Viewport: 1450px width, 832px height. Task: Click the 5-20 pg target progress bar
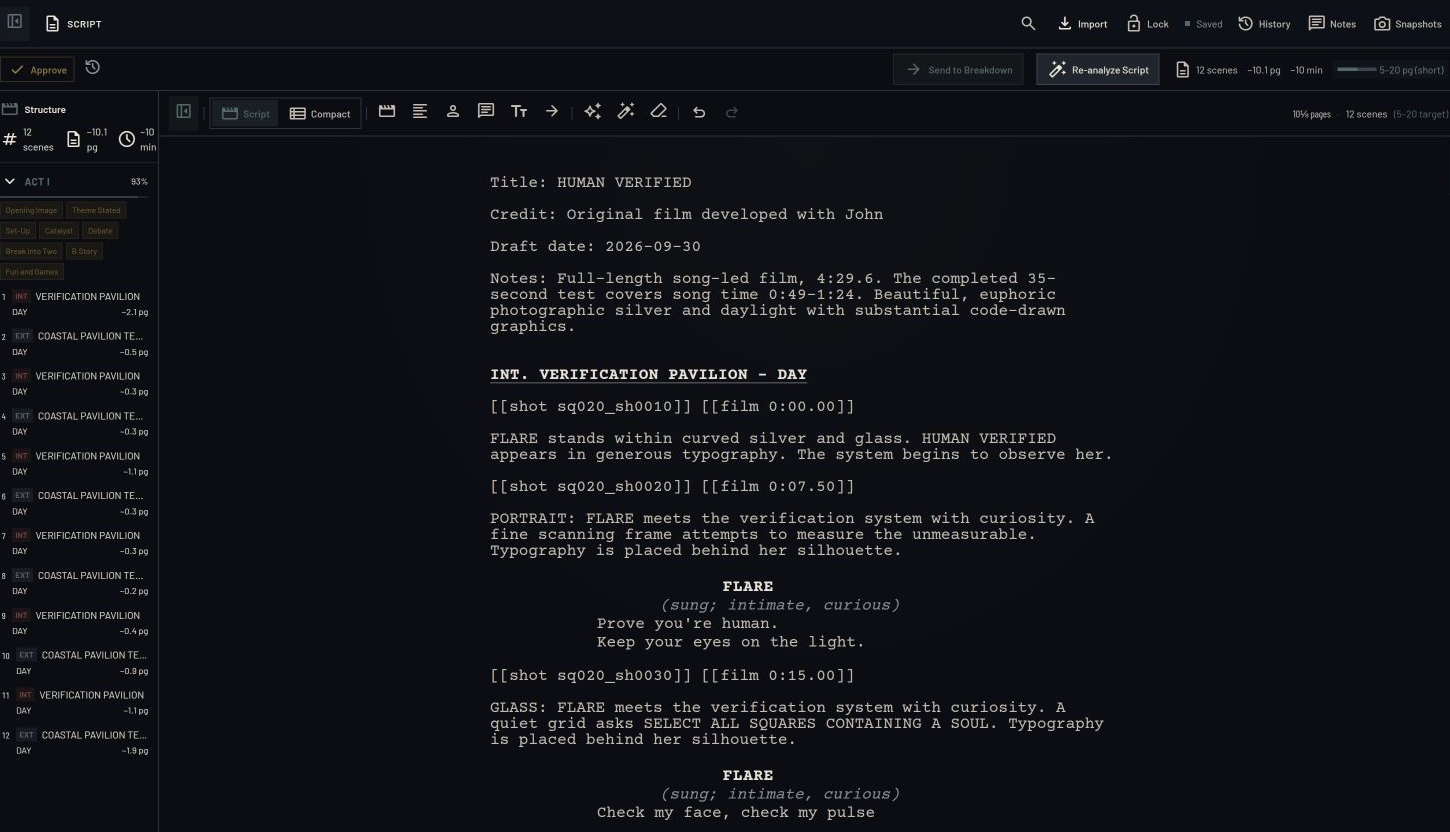tap(1356, 69)
